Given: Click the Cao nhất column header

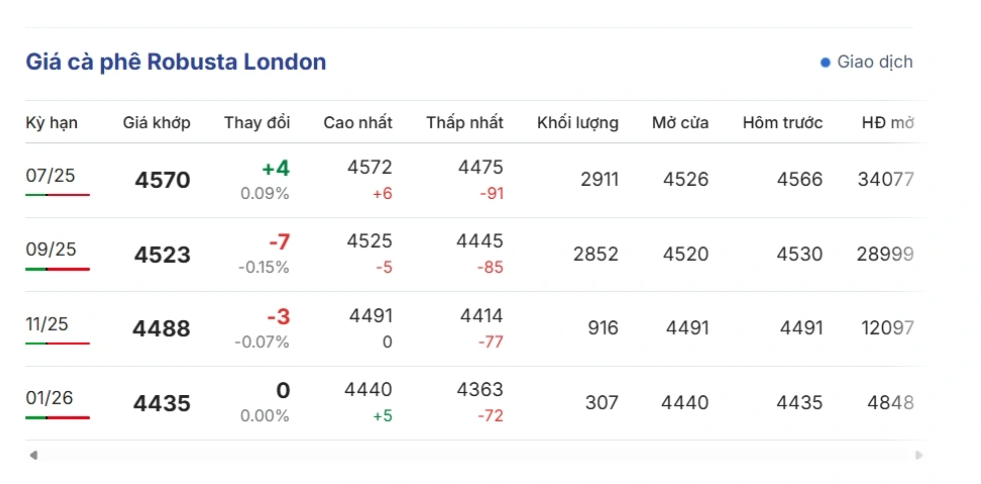Looking at the screenshot, I should click(x=358, y=123).
